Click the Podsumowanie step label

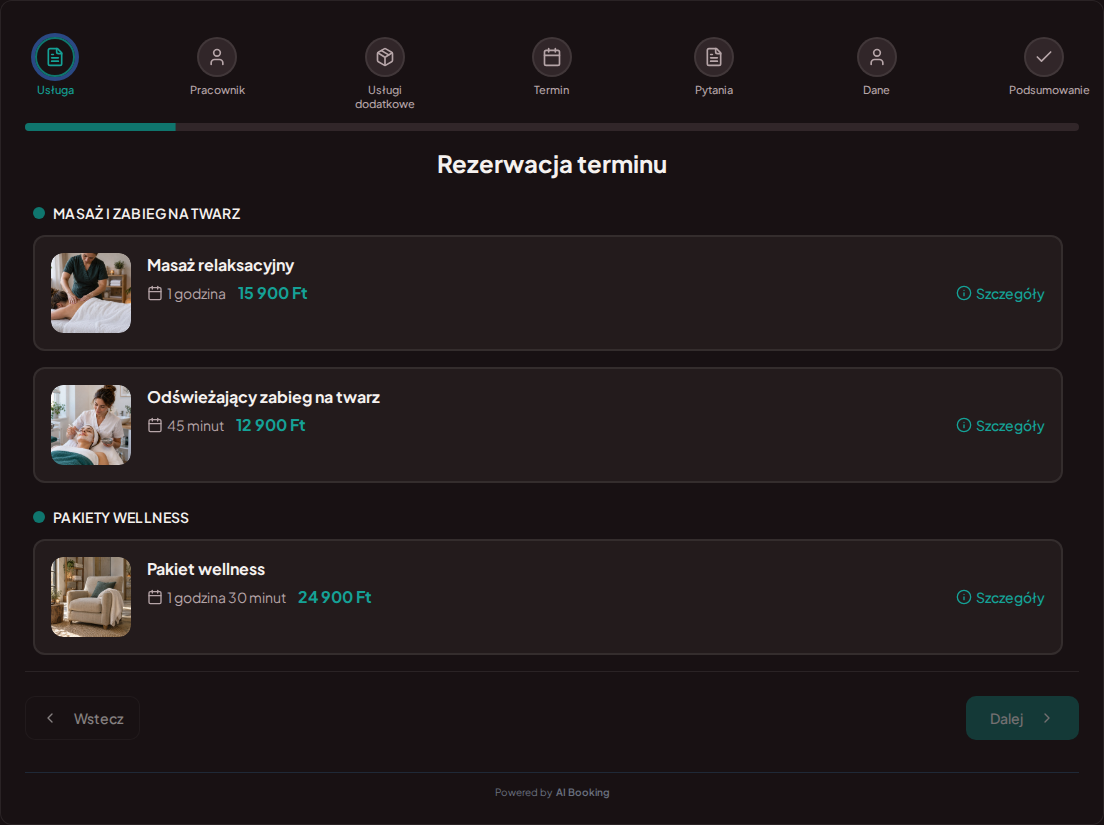[1048, 90]
